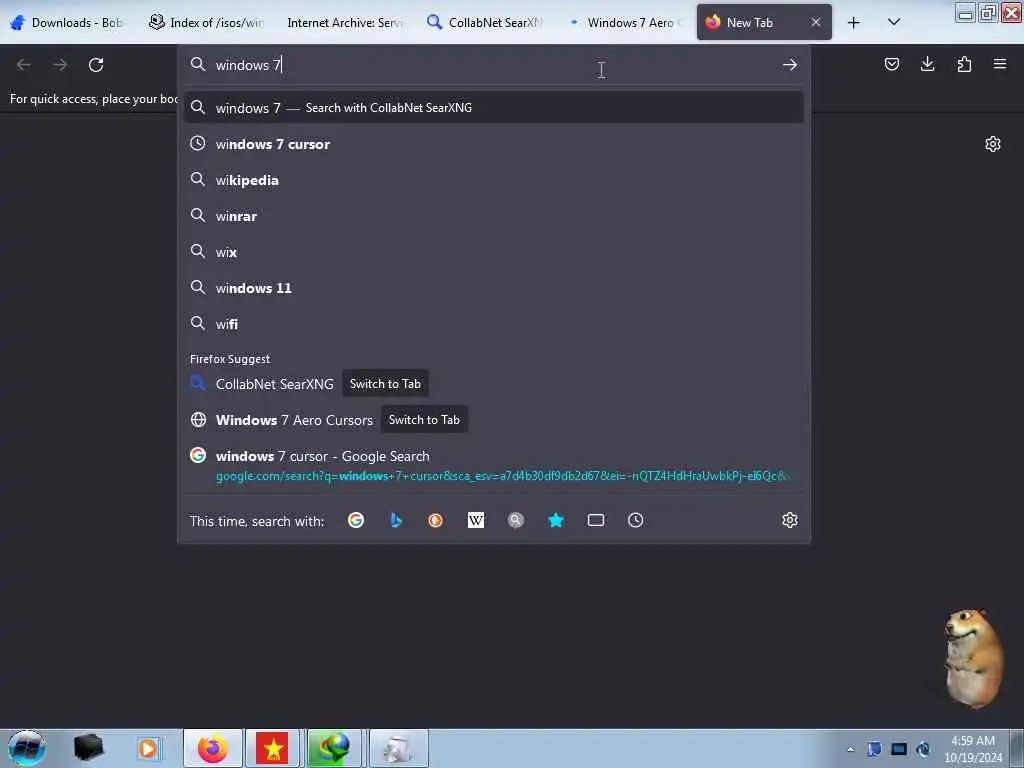Click Switch to Tab for Windows 7 Aero Cursors
This screenshot has height=768, width=1024.
tap(424, 420)
